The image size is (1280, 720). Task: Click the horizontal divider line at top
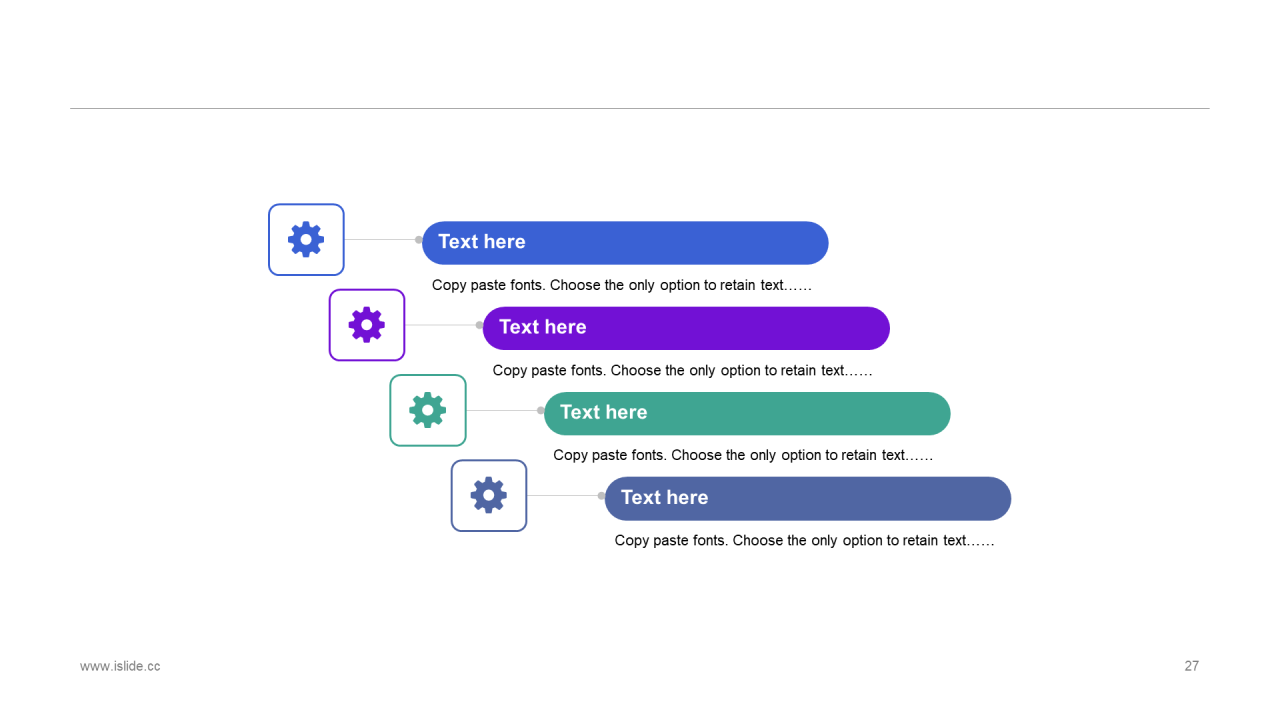pos(640,108)
